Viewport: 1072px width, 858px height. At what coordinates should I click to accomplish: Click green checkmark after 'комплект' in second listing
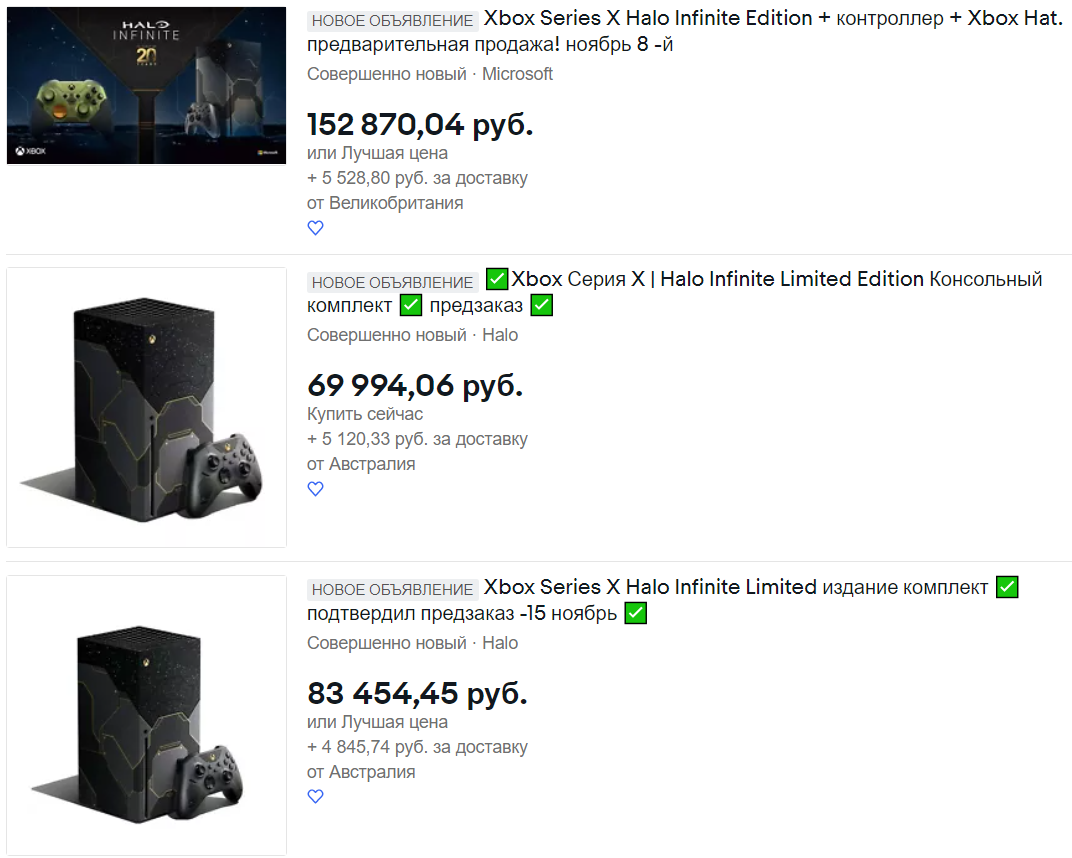pyautogui.click(x=411, y=305)
